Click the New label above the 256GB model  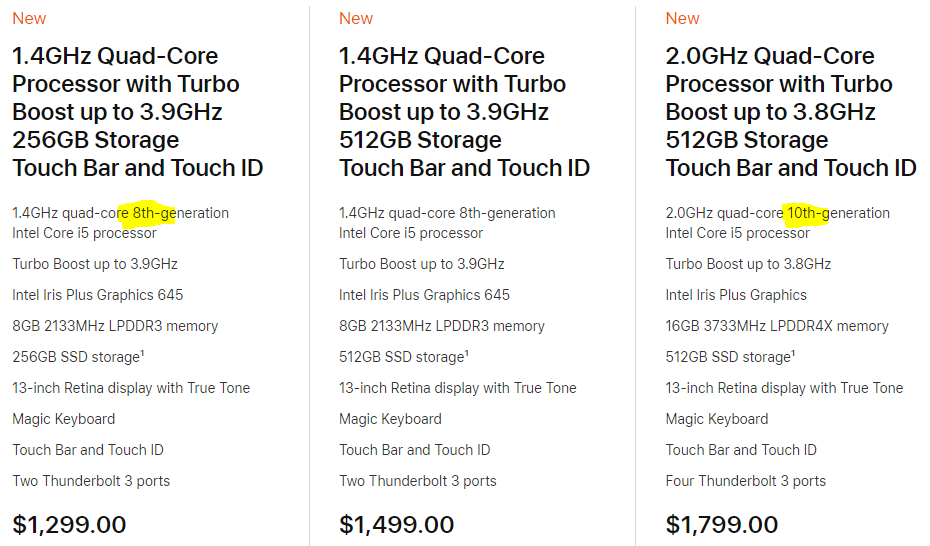pyautogui.click(x=29, y=18)
